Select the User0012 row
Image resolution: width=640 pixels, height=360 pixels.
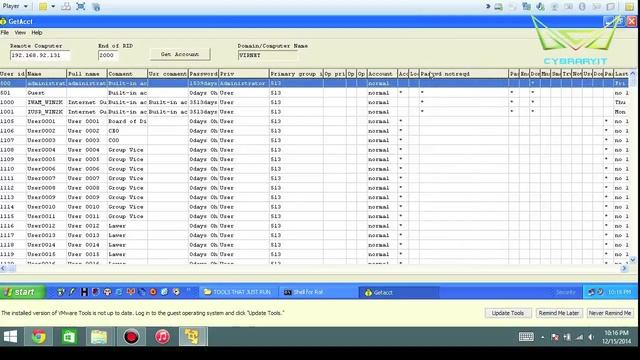coord(314,226)
